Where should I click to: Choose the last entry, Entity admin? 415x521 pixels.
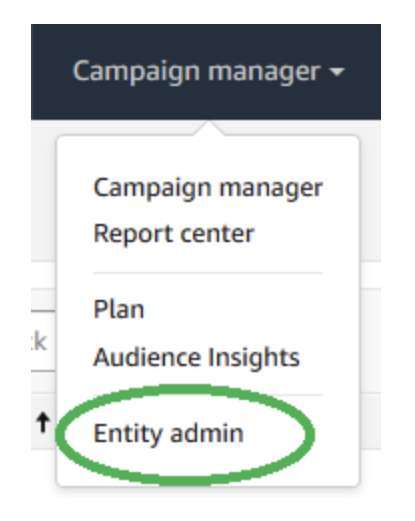pyautogui.click(x=168, y=433)
